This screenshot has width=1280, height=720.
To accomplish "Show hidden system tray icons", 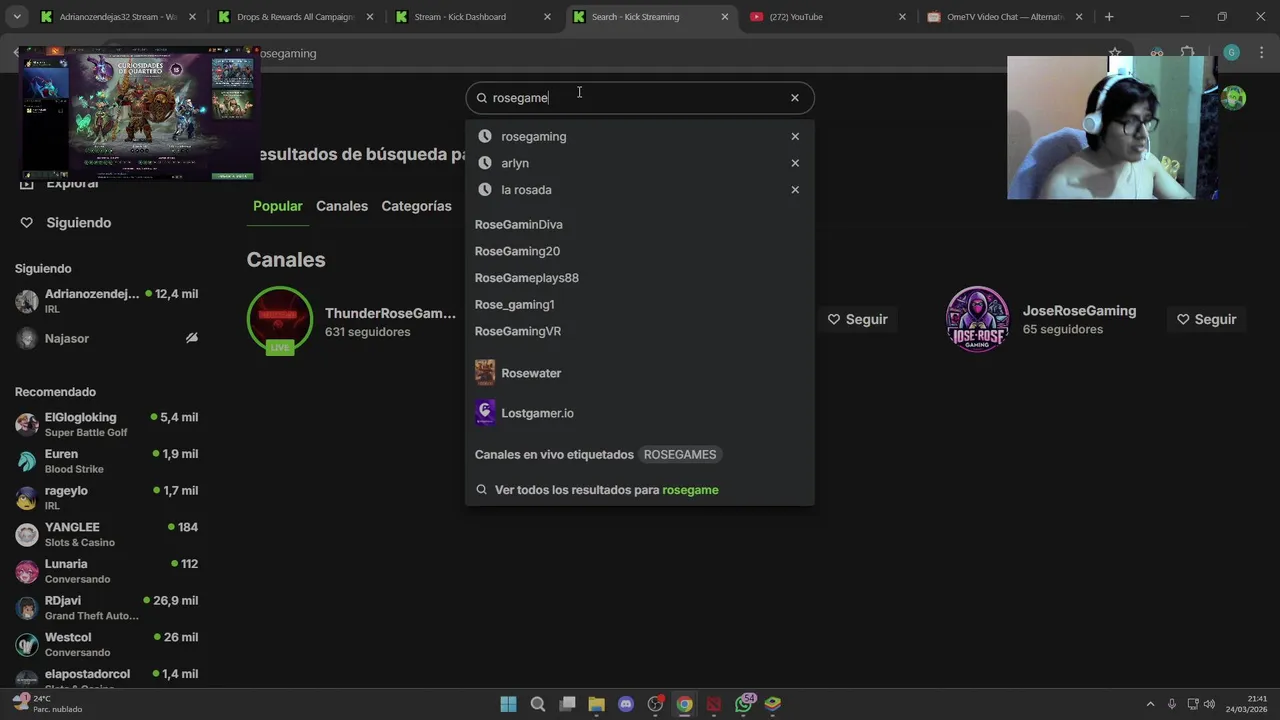I will tap(1150, 704).
